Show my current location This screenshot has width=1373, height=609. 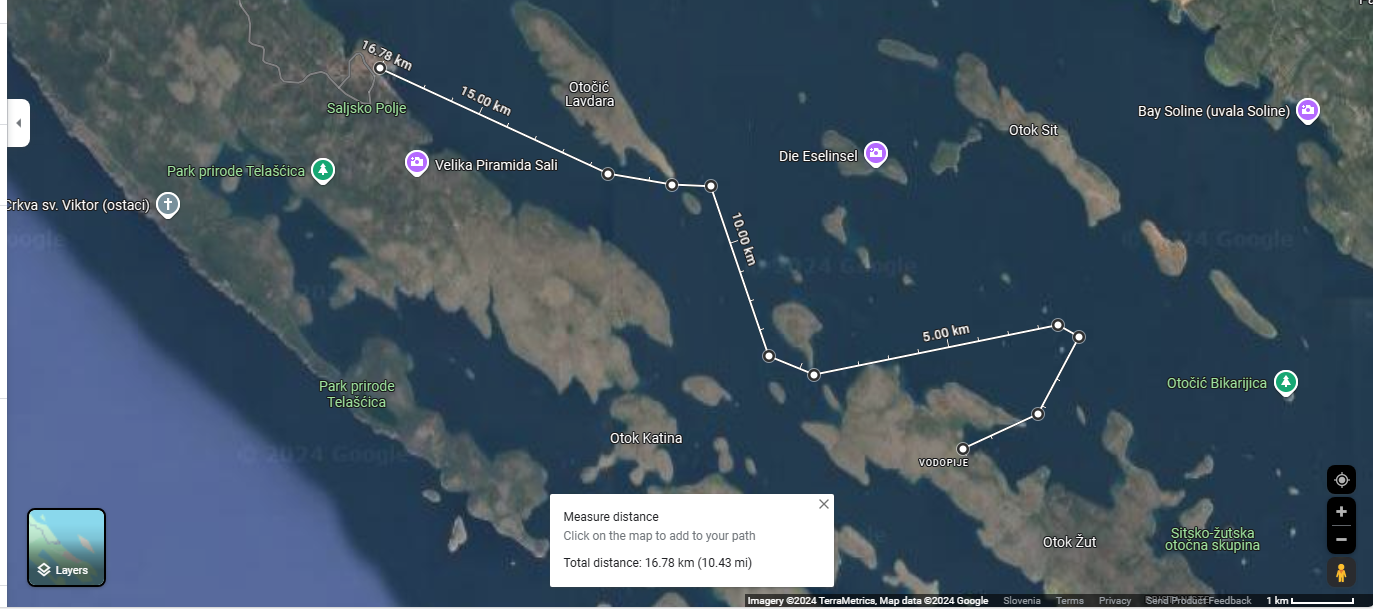1341,479
